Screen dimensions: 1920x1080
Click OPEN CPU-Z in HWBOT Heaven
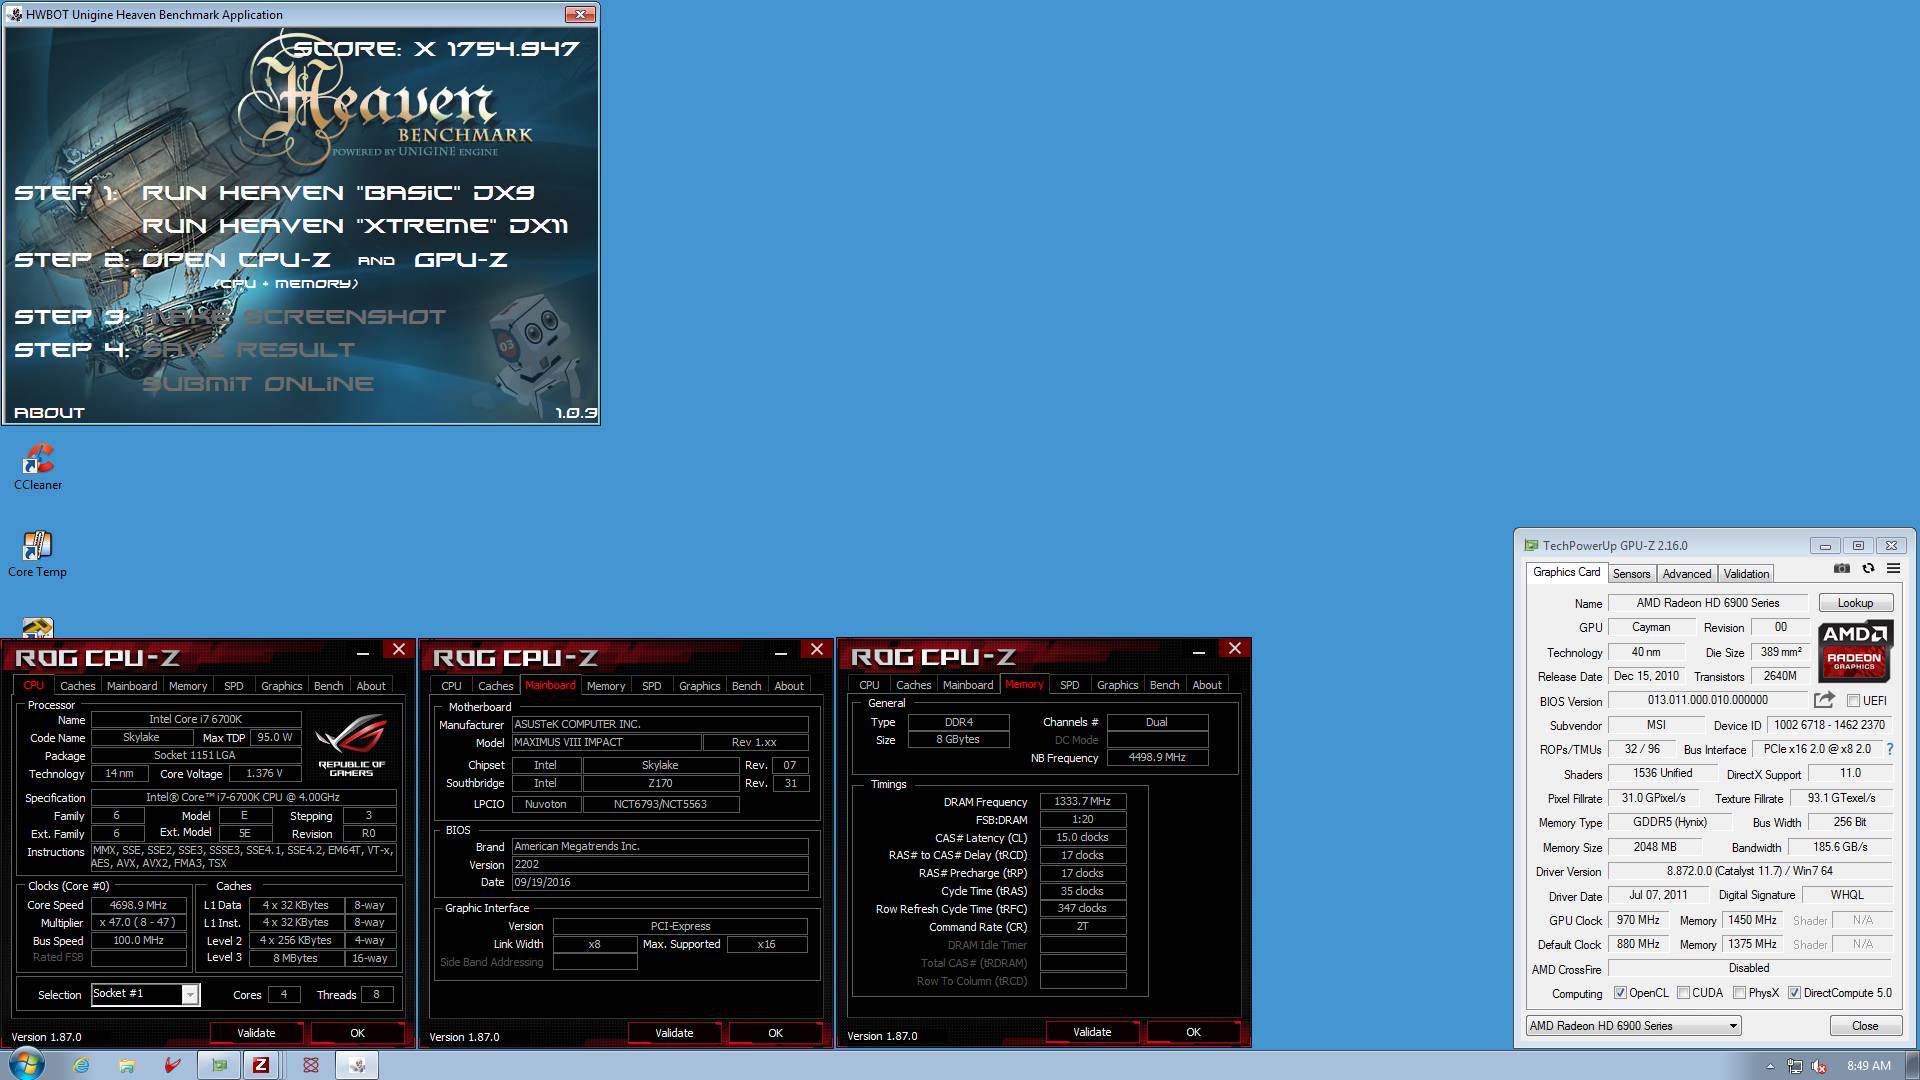pyautogui.click(x=236, y=260)
